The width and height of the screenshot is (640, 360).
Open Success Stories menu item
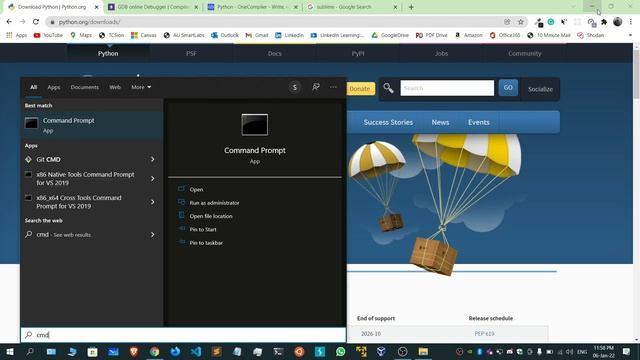(x=388, y=122)
